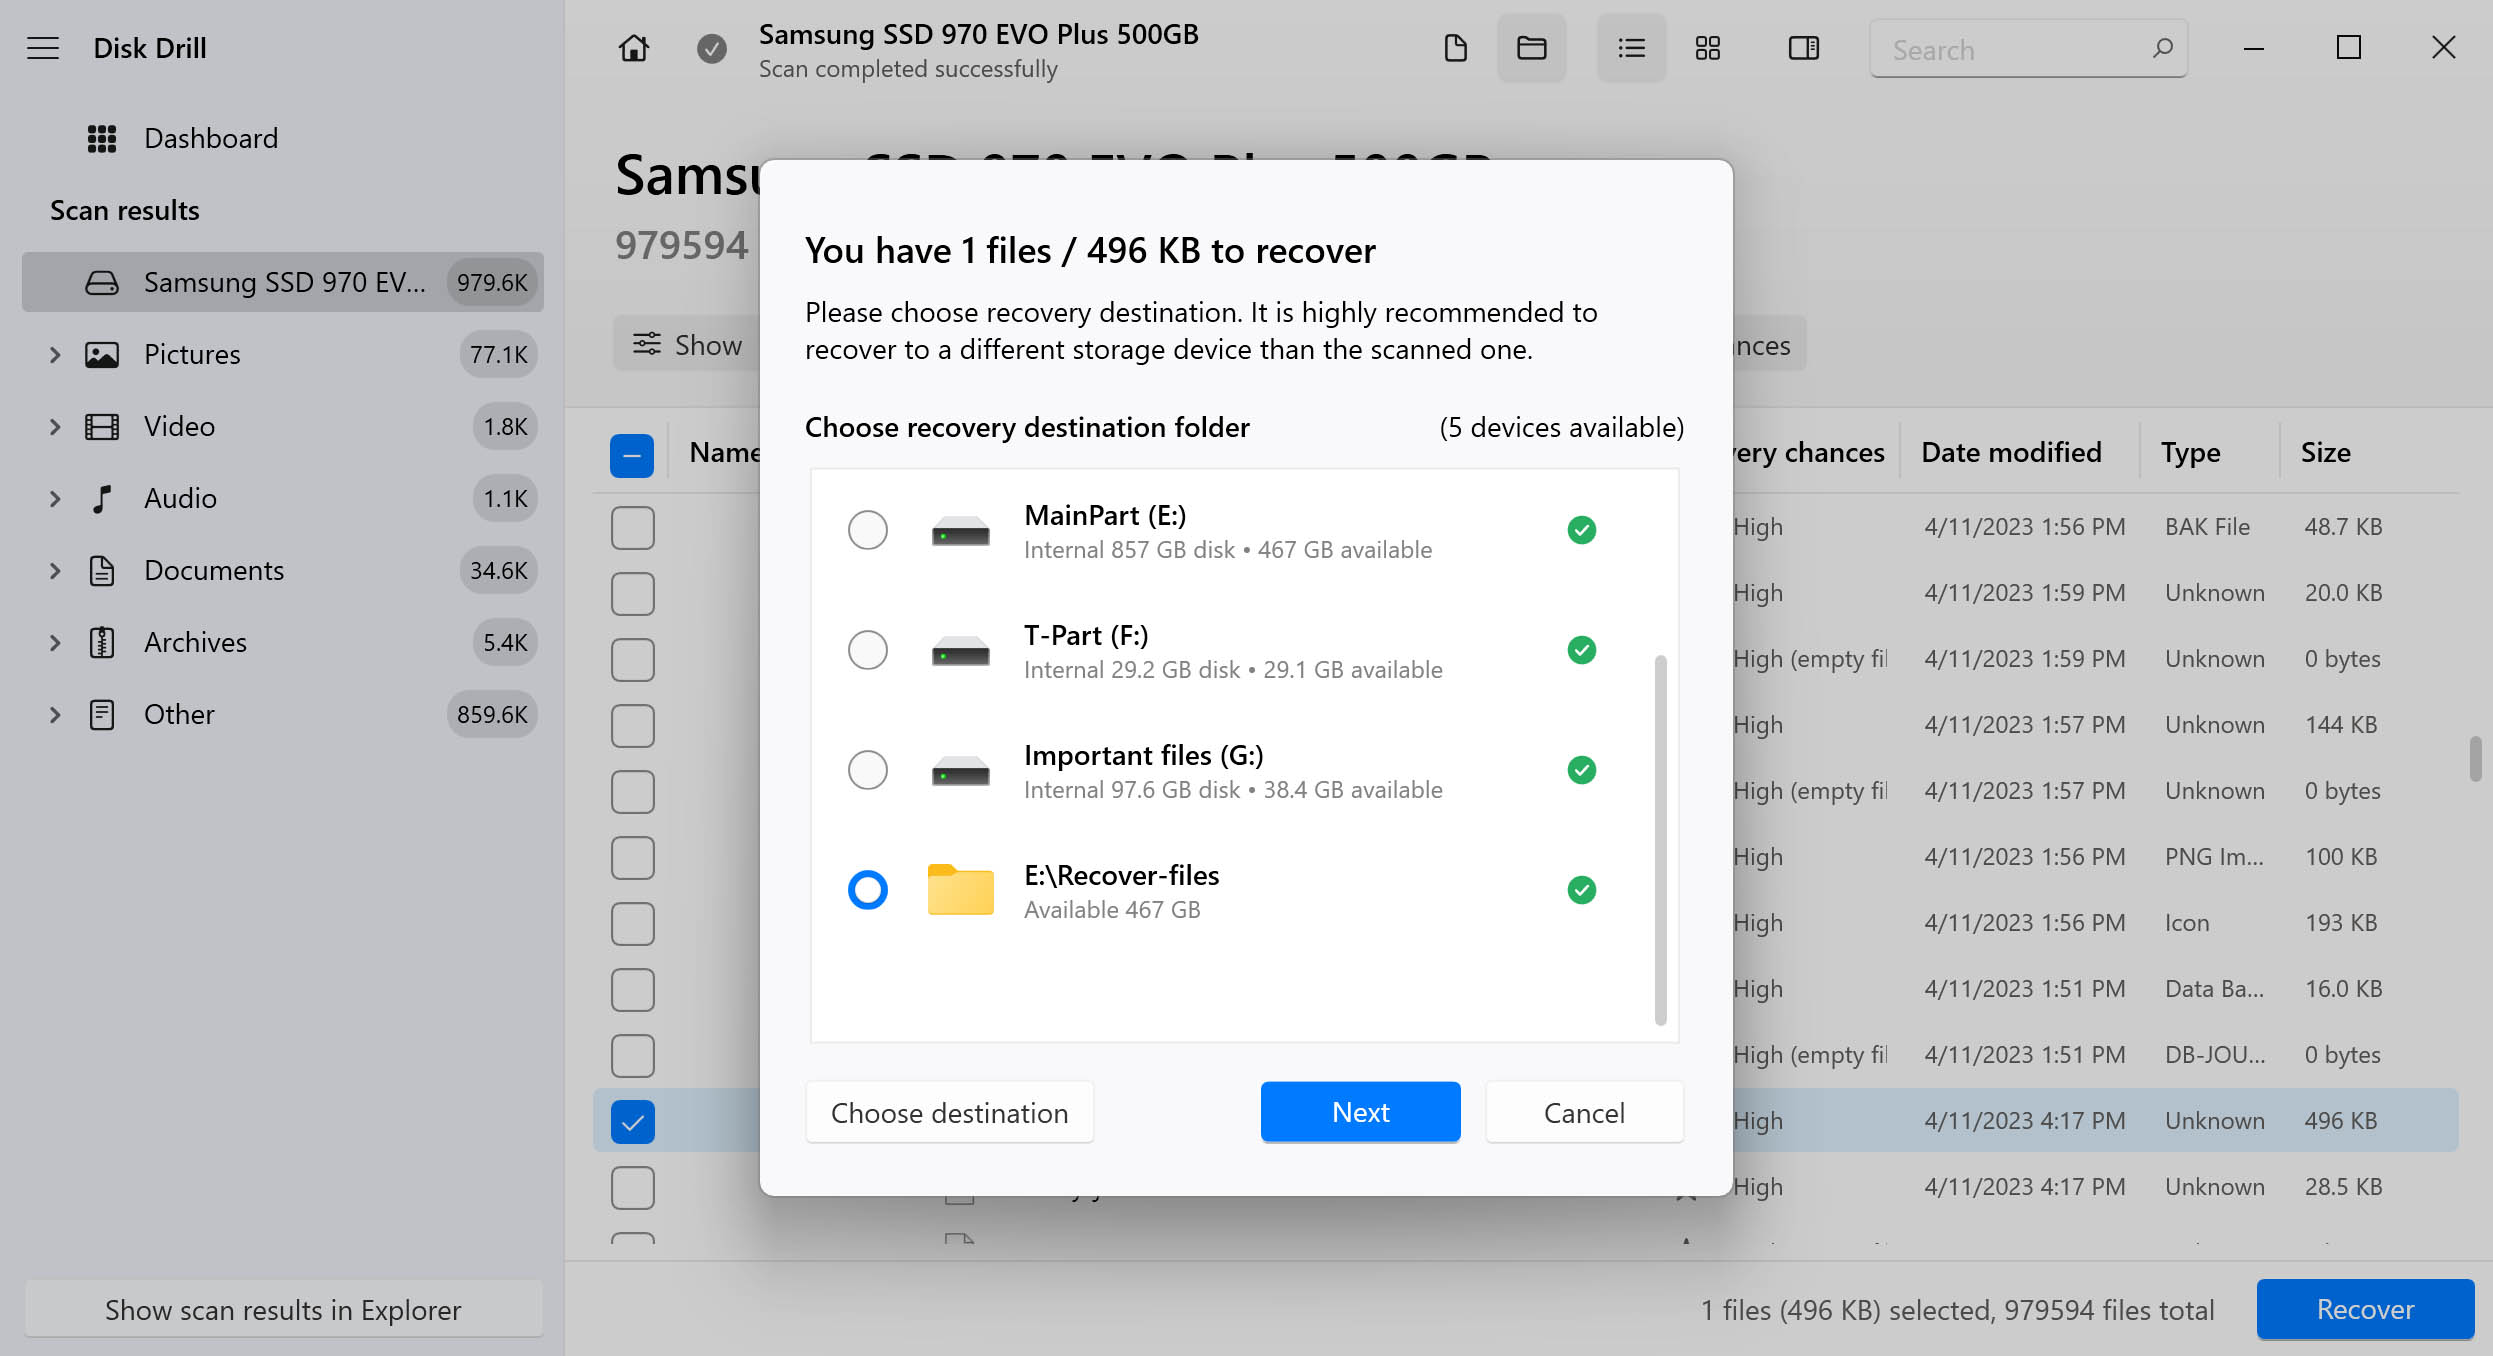
Task: Click the Dashboard grid icon
Action: [102, 138]
